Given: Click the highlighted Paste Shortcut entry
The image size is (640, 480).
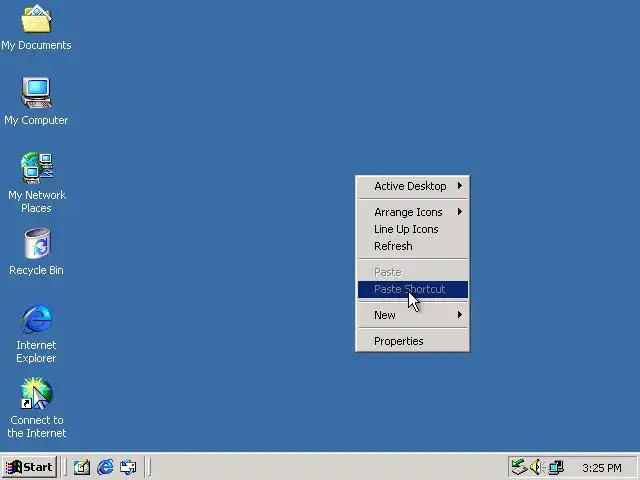Looking at the screenshot, I should [413, 289].
